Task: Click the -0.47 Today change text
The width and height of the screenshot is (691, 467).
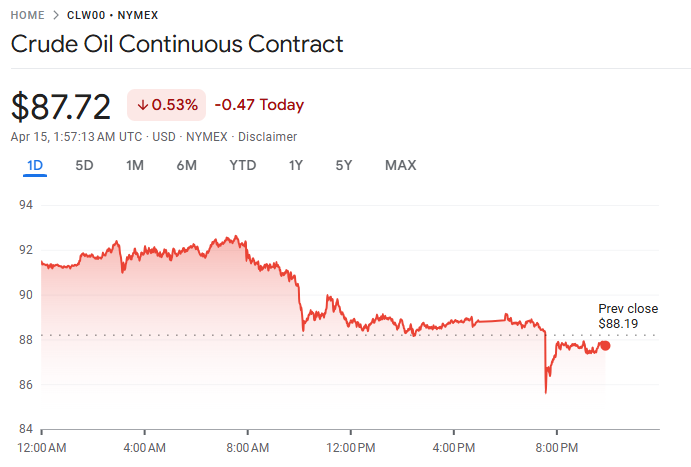Action: coord(259,105)
